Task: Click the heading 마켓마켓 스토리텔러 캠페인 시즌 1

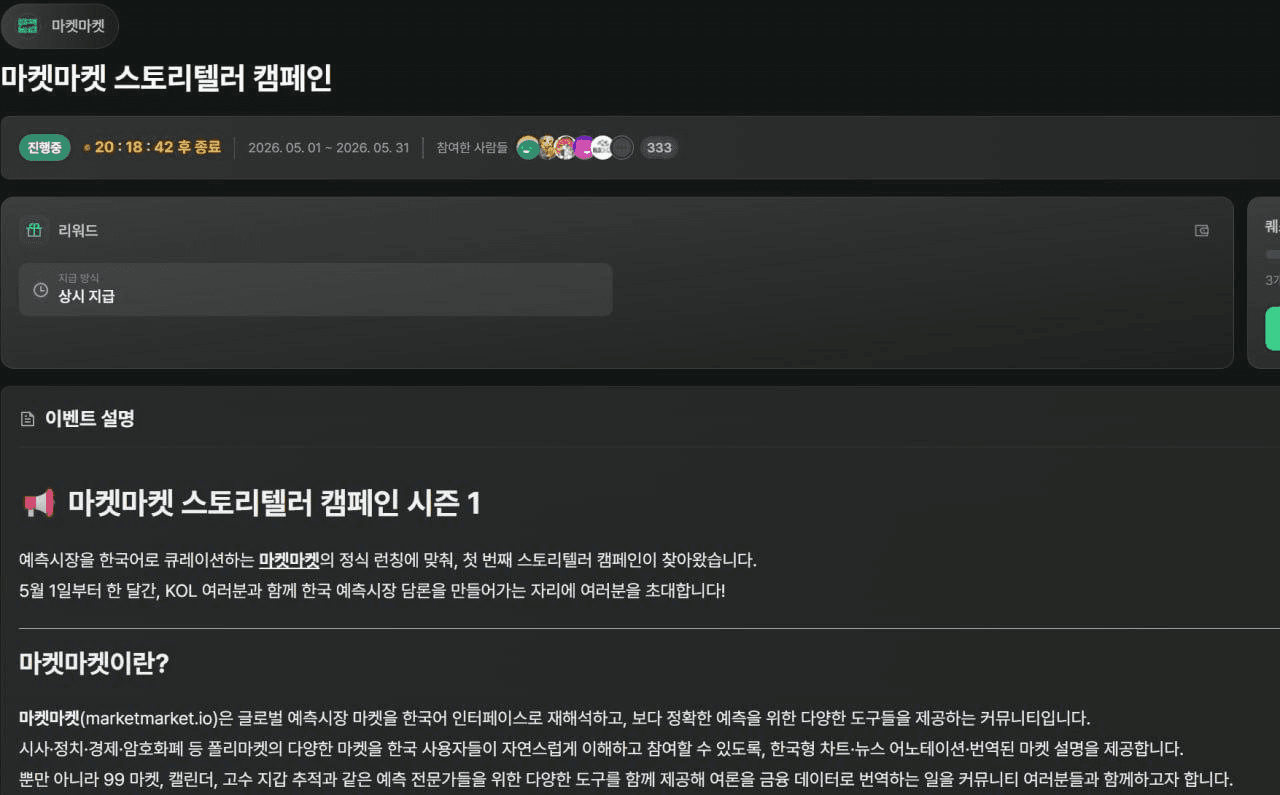Action: coord(274,503)
